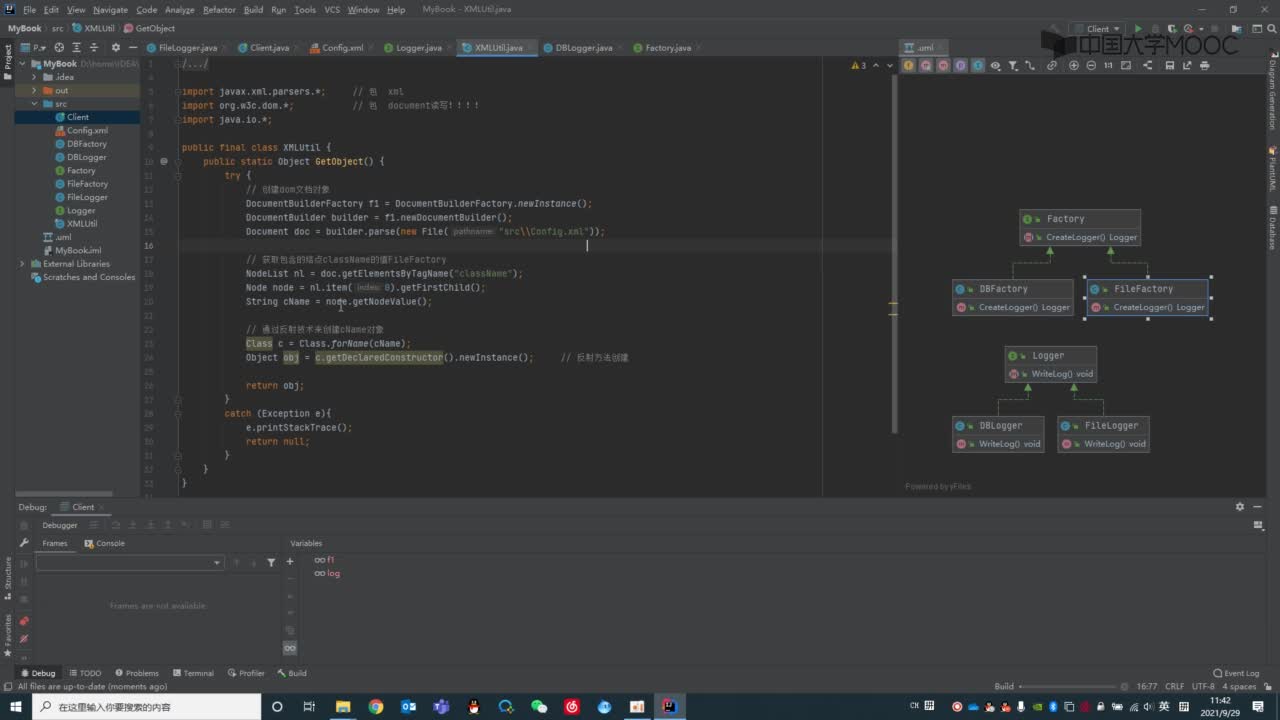This screenshot has width=1280, height=720.
Task: Toggle show watches glasses icon in Variables
Action: click(290, 648)
